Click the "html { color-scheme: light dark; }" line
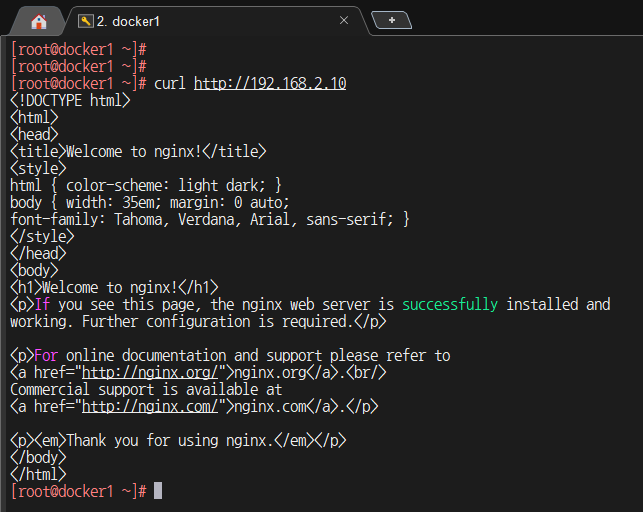The width and height of the screenshot is (643, 512). click(x=146, y=185)
